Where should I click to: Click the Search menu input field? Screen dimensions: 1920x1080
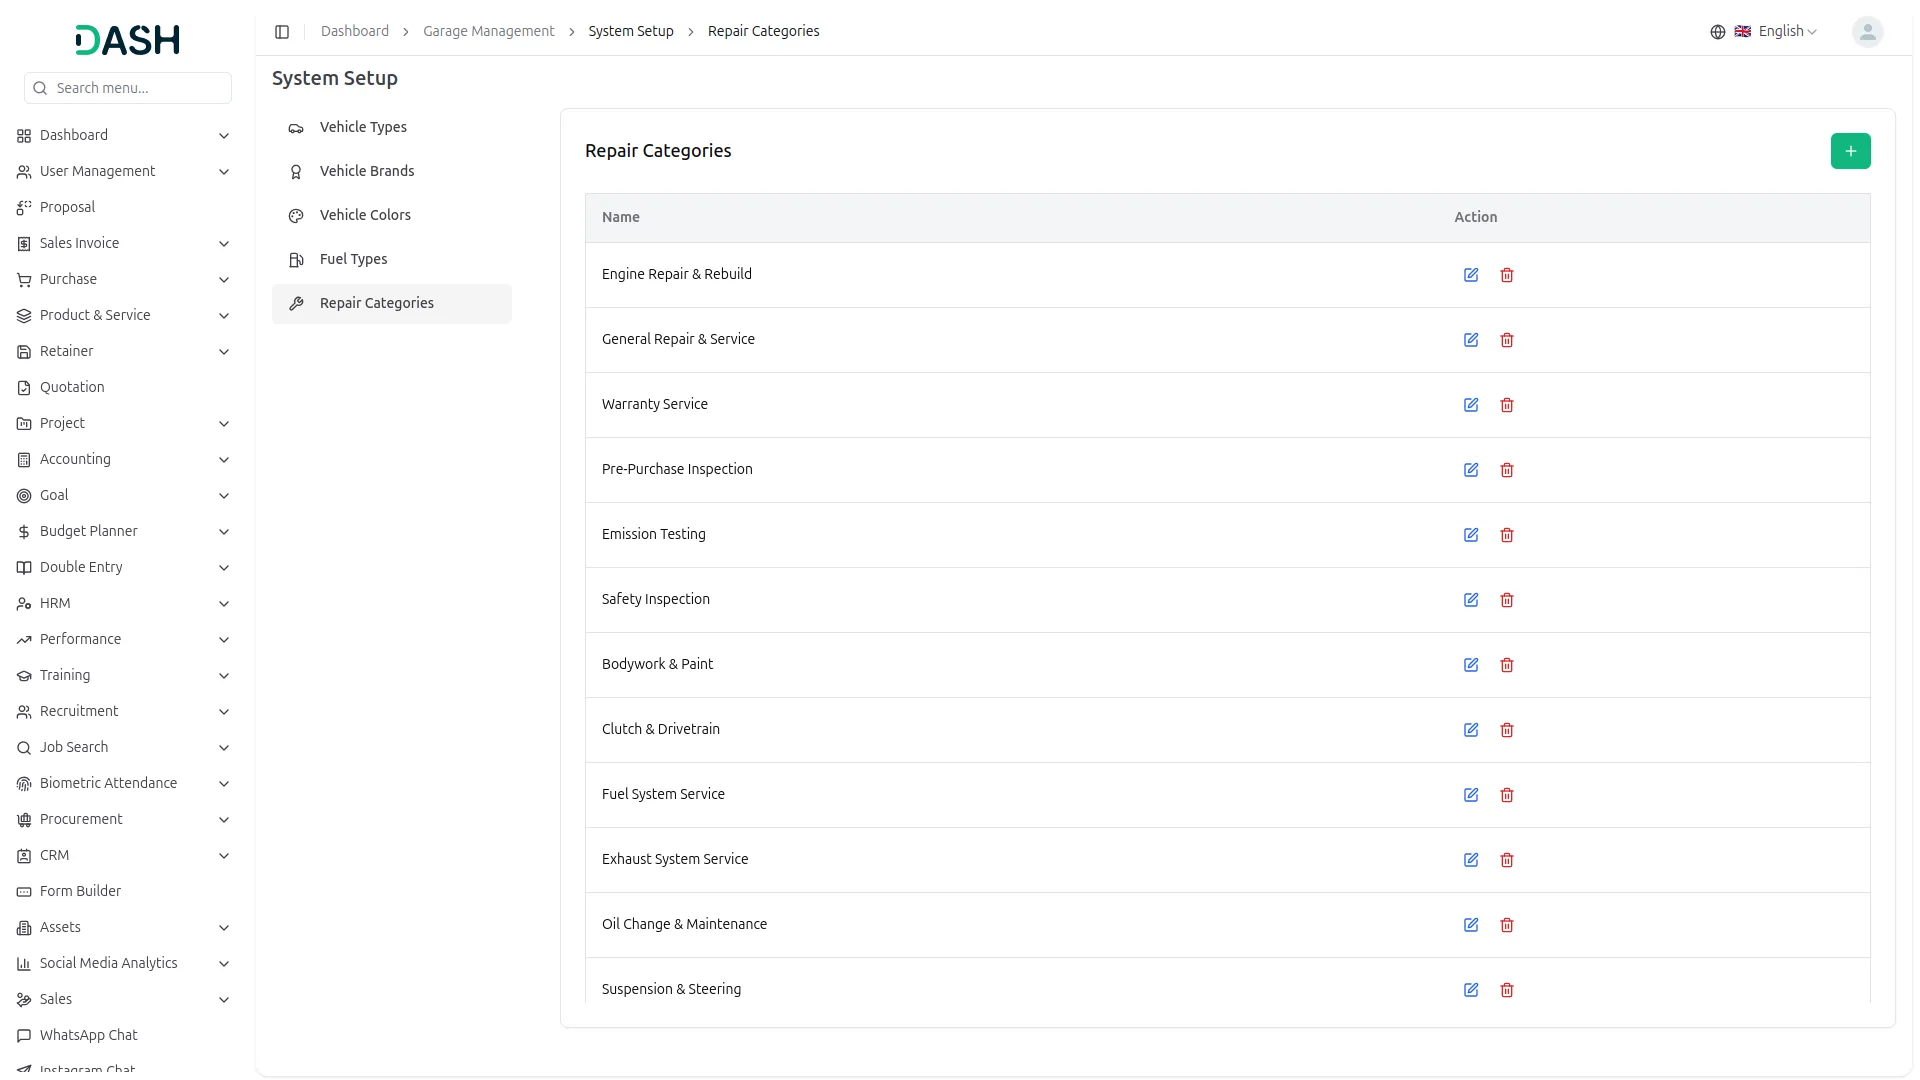(128, 88)
